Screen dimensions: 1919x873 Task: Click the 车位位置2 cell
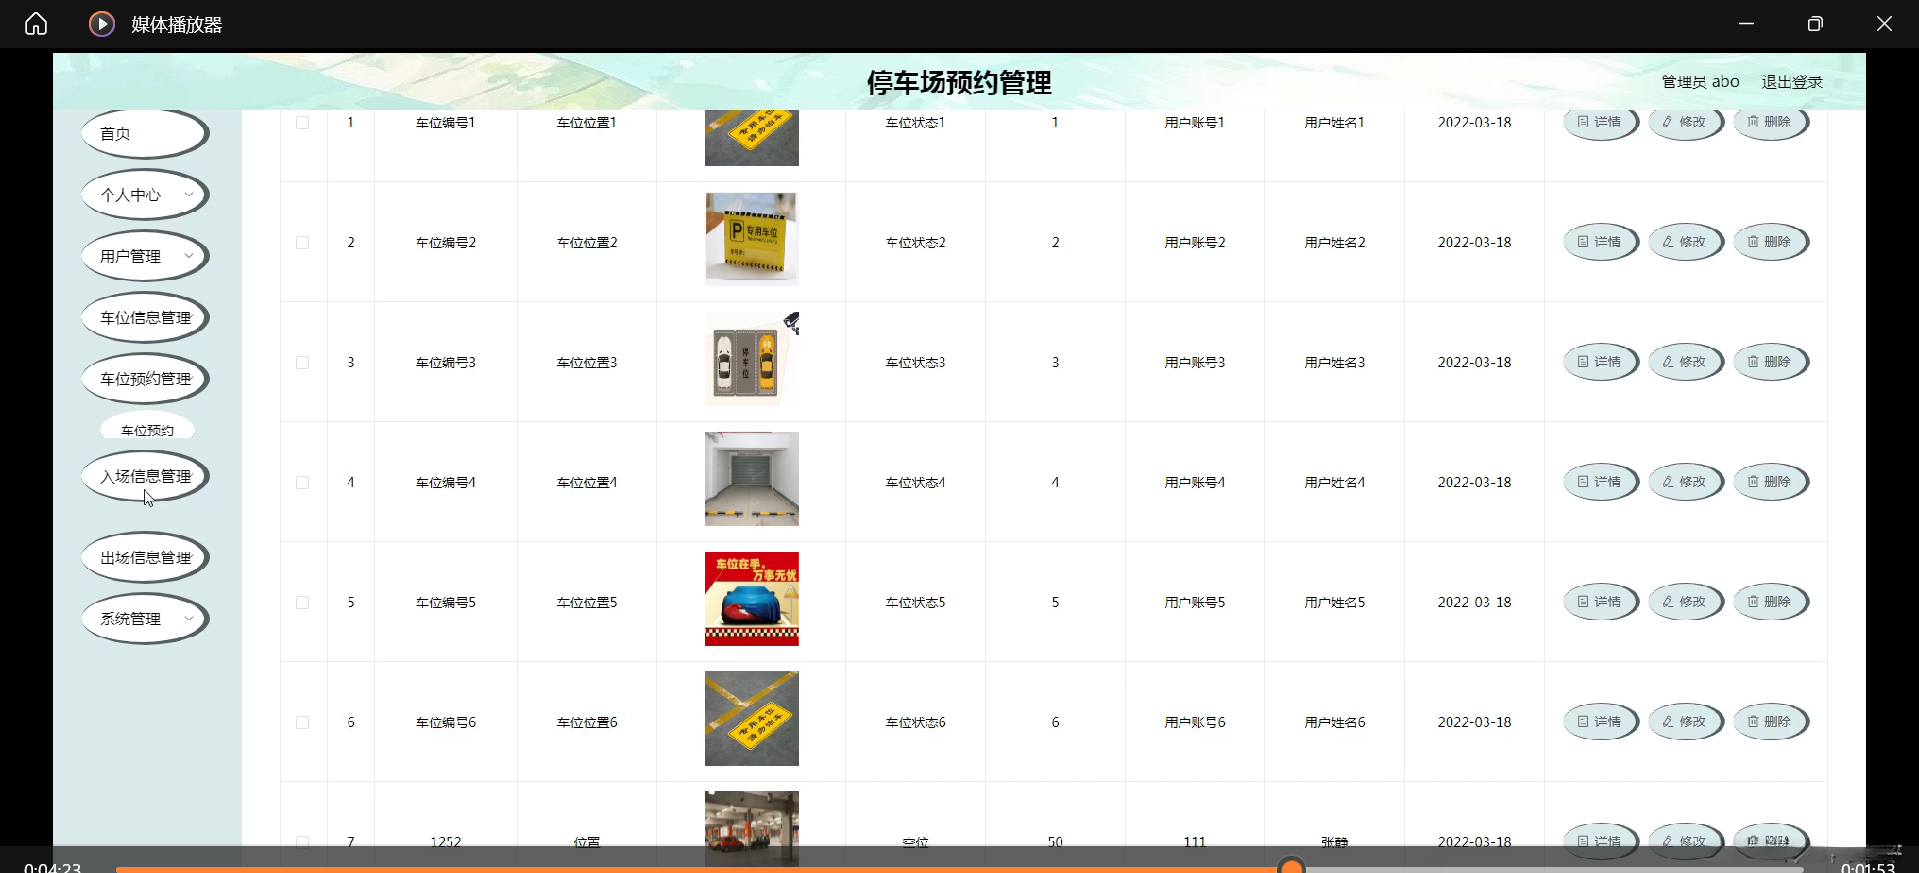[x=587, y=242]
